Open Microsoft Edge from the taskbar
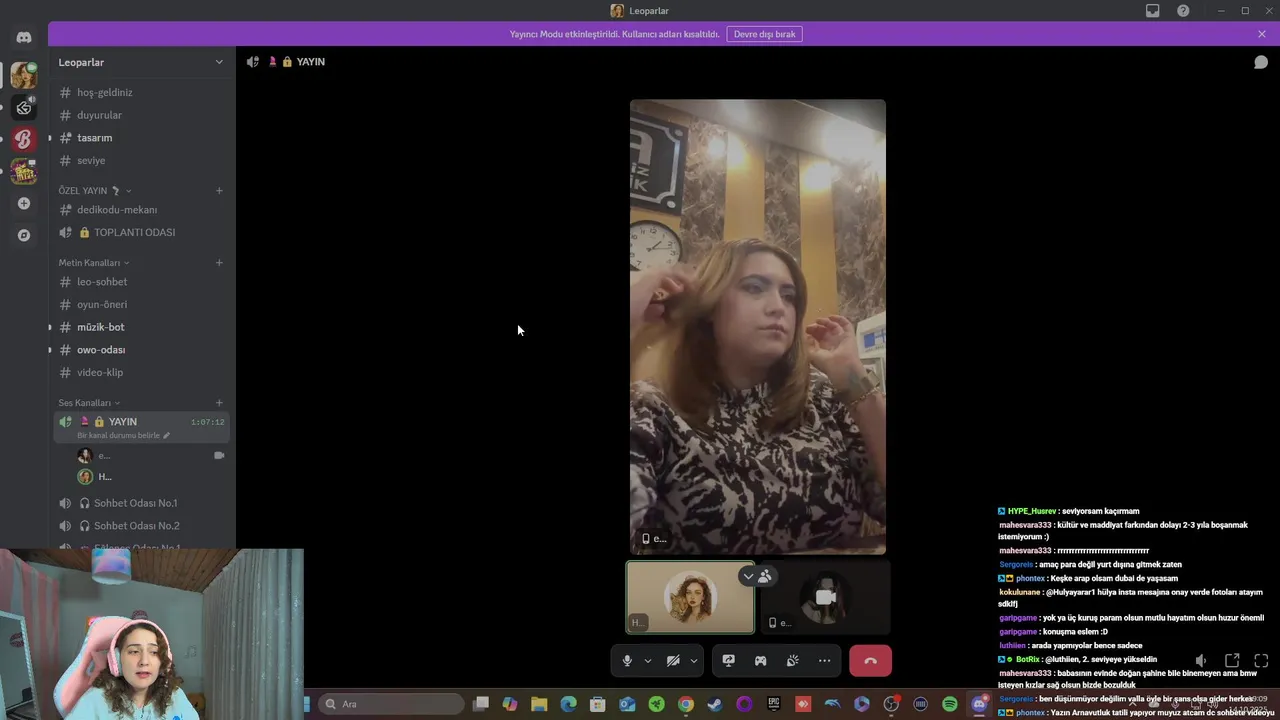The width and height of the screenshot is (1280, 720). click(x=568, y=704)
